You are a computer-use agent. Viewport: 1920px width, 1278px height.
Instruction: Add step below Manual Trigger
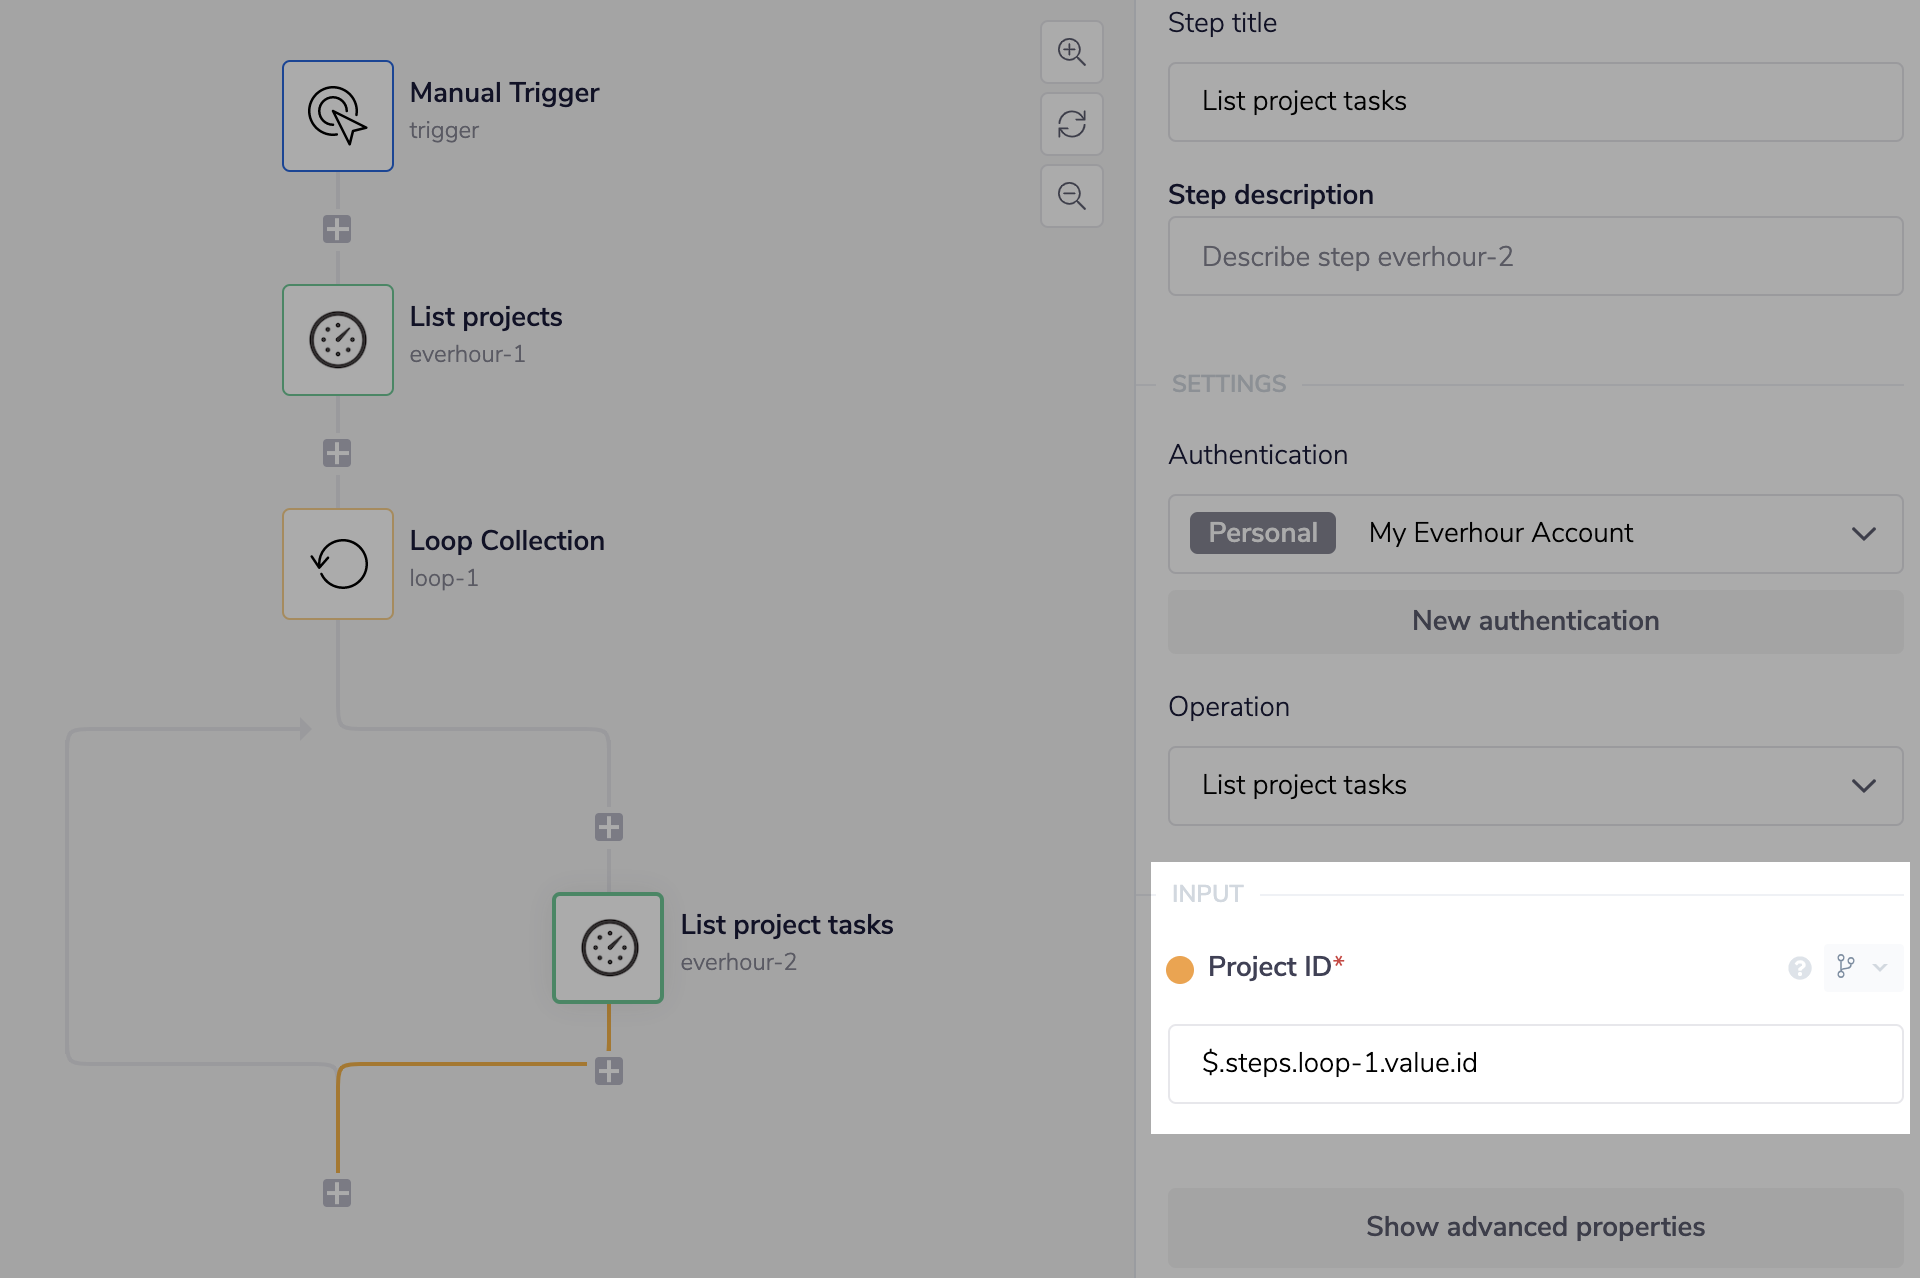(x=337, y=229)
